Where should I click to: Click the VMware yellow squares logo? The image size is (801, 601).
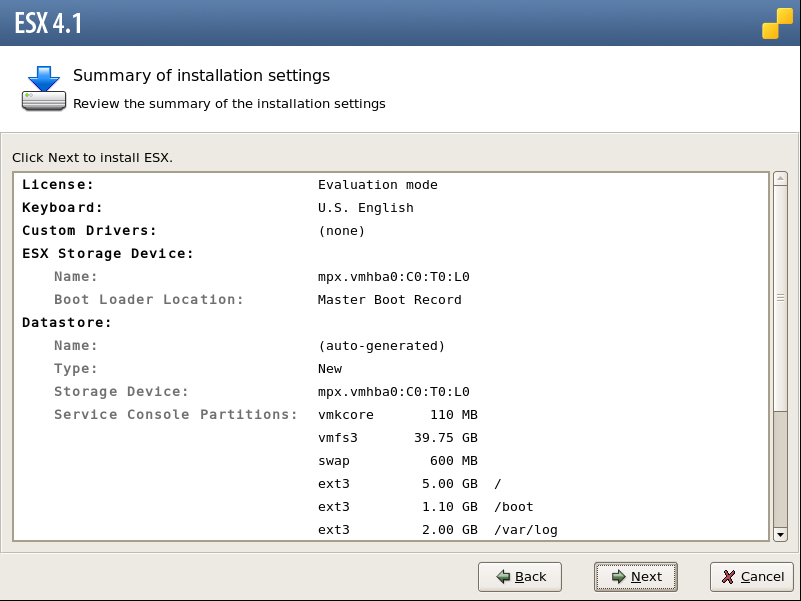778,23
